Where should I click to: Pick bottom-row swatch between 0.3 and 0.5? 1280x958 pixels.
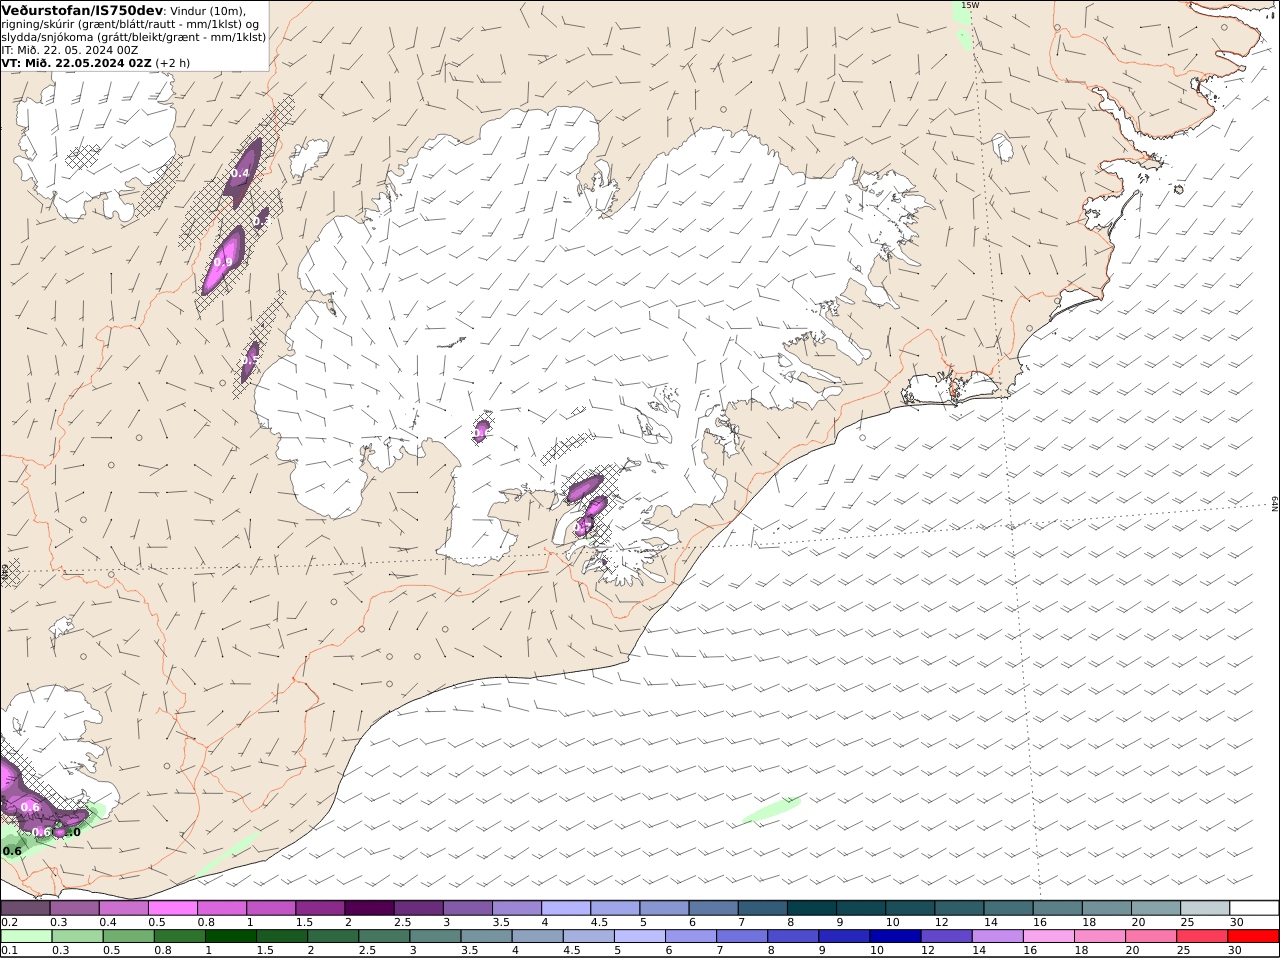(76, 937)
